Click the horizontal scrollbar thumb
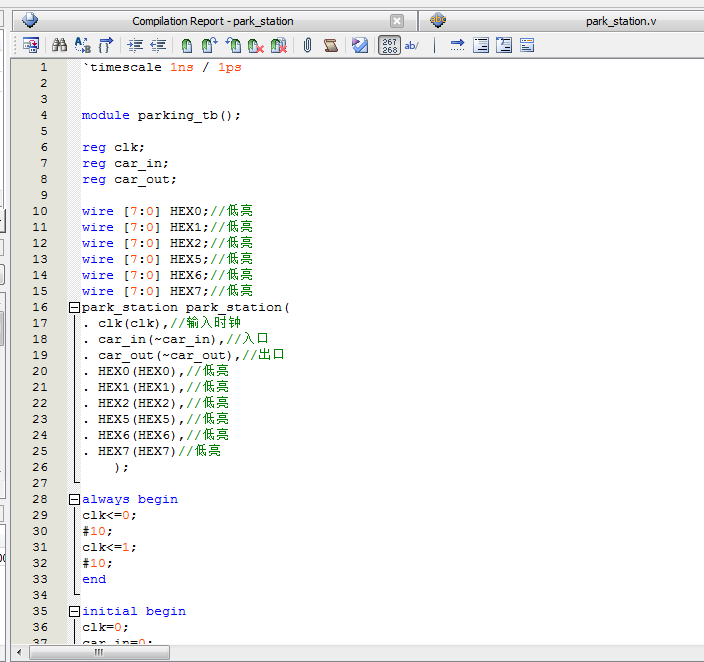Image resolution: width=704 pixels, height=662 pixels. tap(98, 652)
